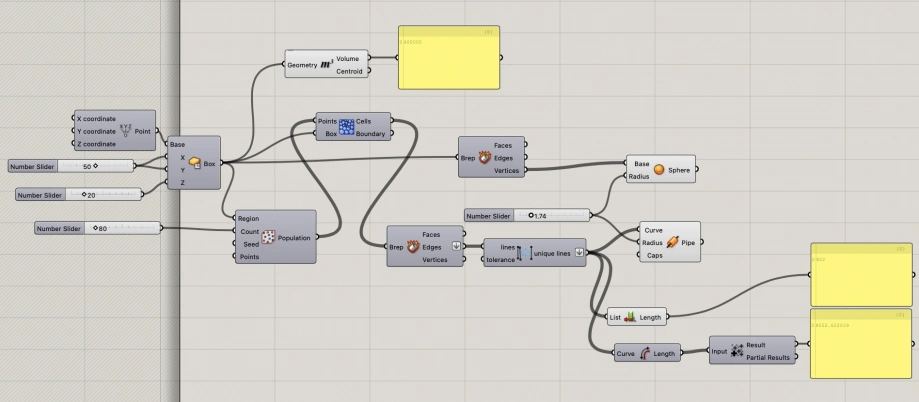Viewport: 919px width, 402px height.
Task: Select the Construct Point XYZ icon
Action: pyautogui.click(x=126, y=130)
